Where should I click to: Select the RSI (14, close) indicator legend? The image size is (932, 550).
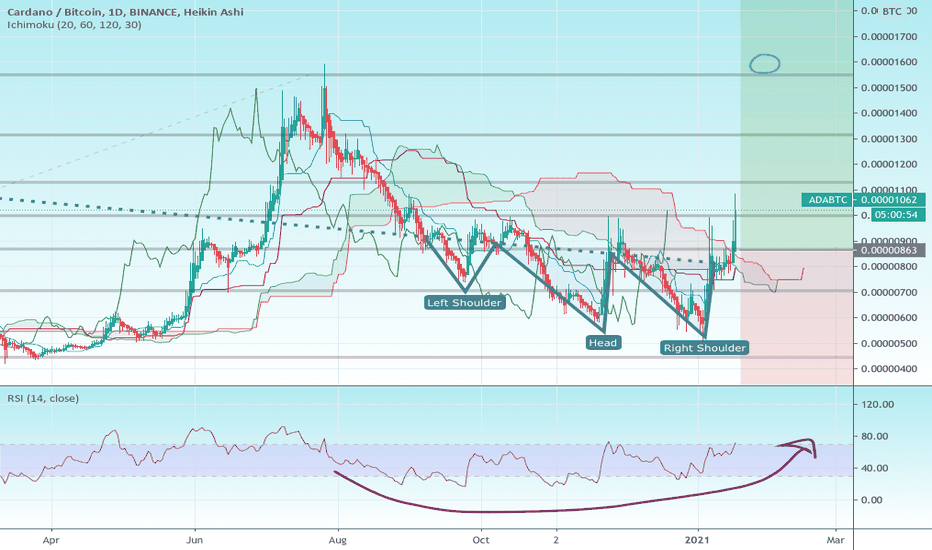tap(43, 398)
